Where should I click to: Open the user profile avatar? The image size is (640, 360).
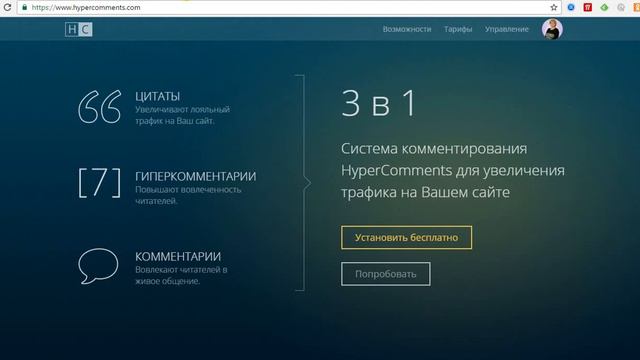click(552, 29)
